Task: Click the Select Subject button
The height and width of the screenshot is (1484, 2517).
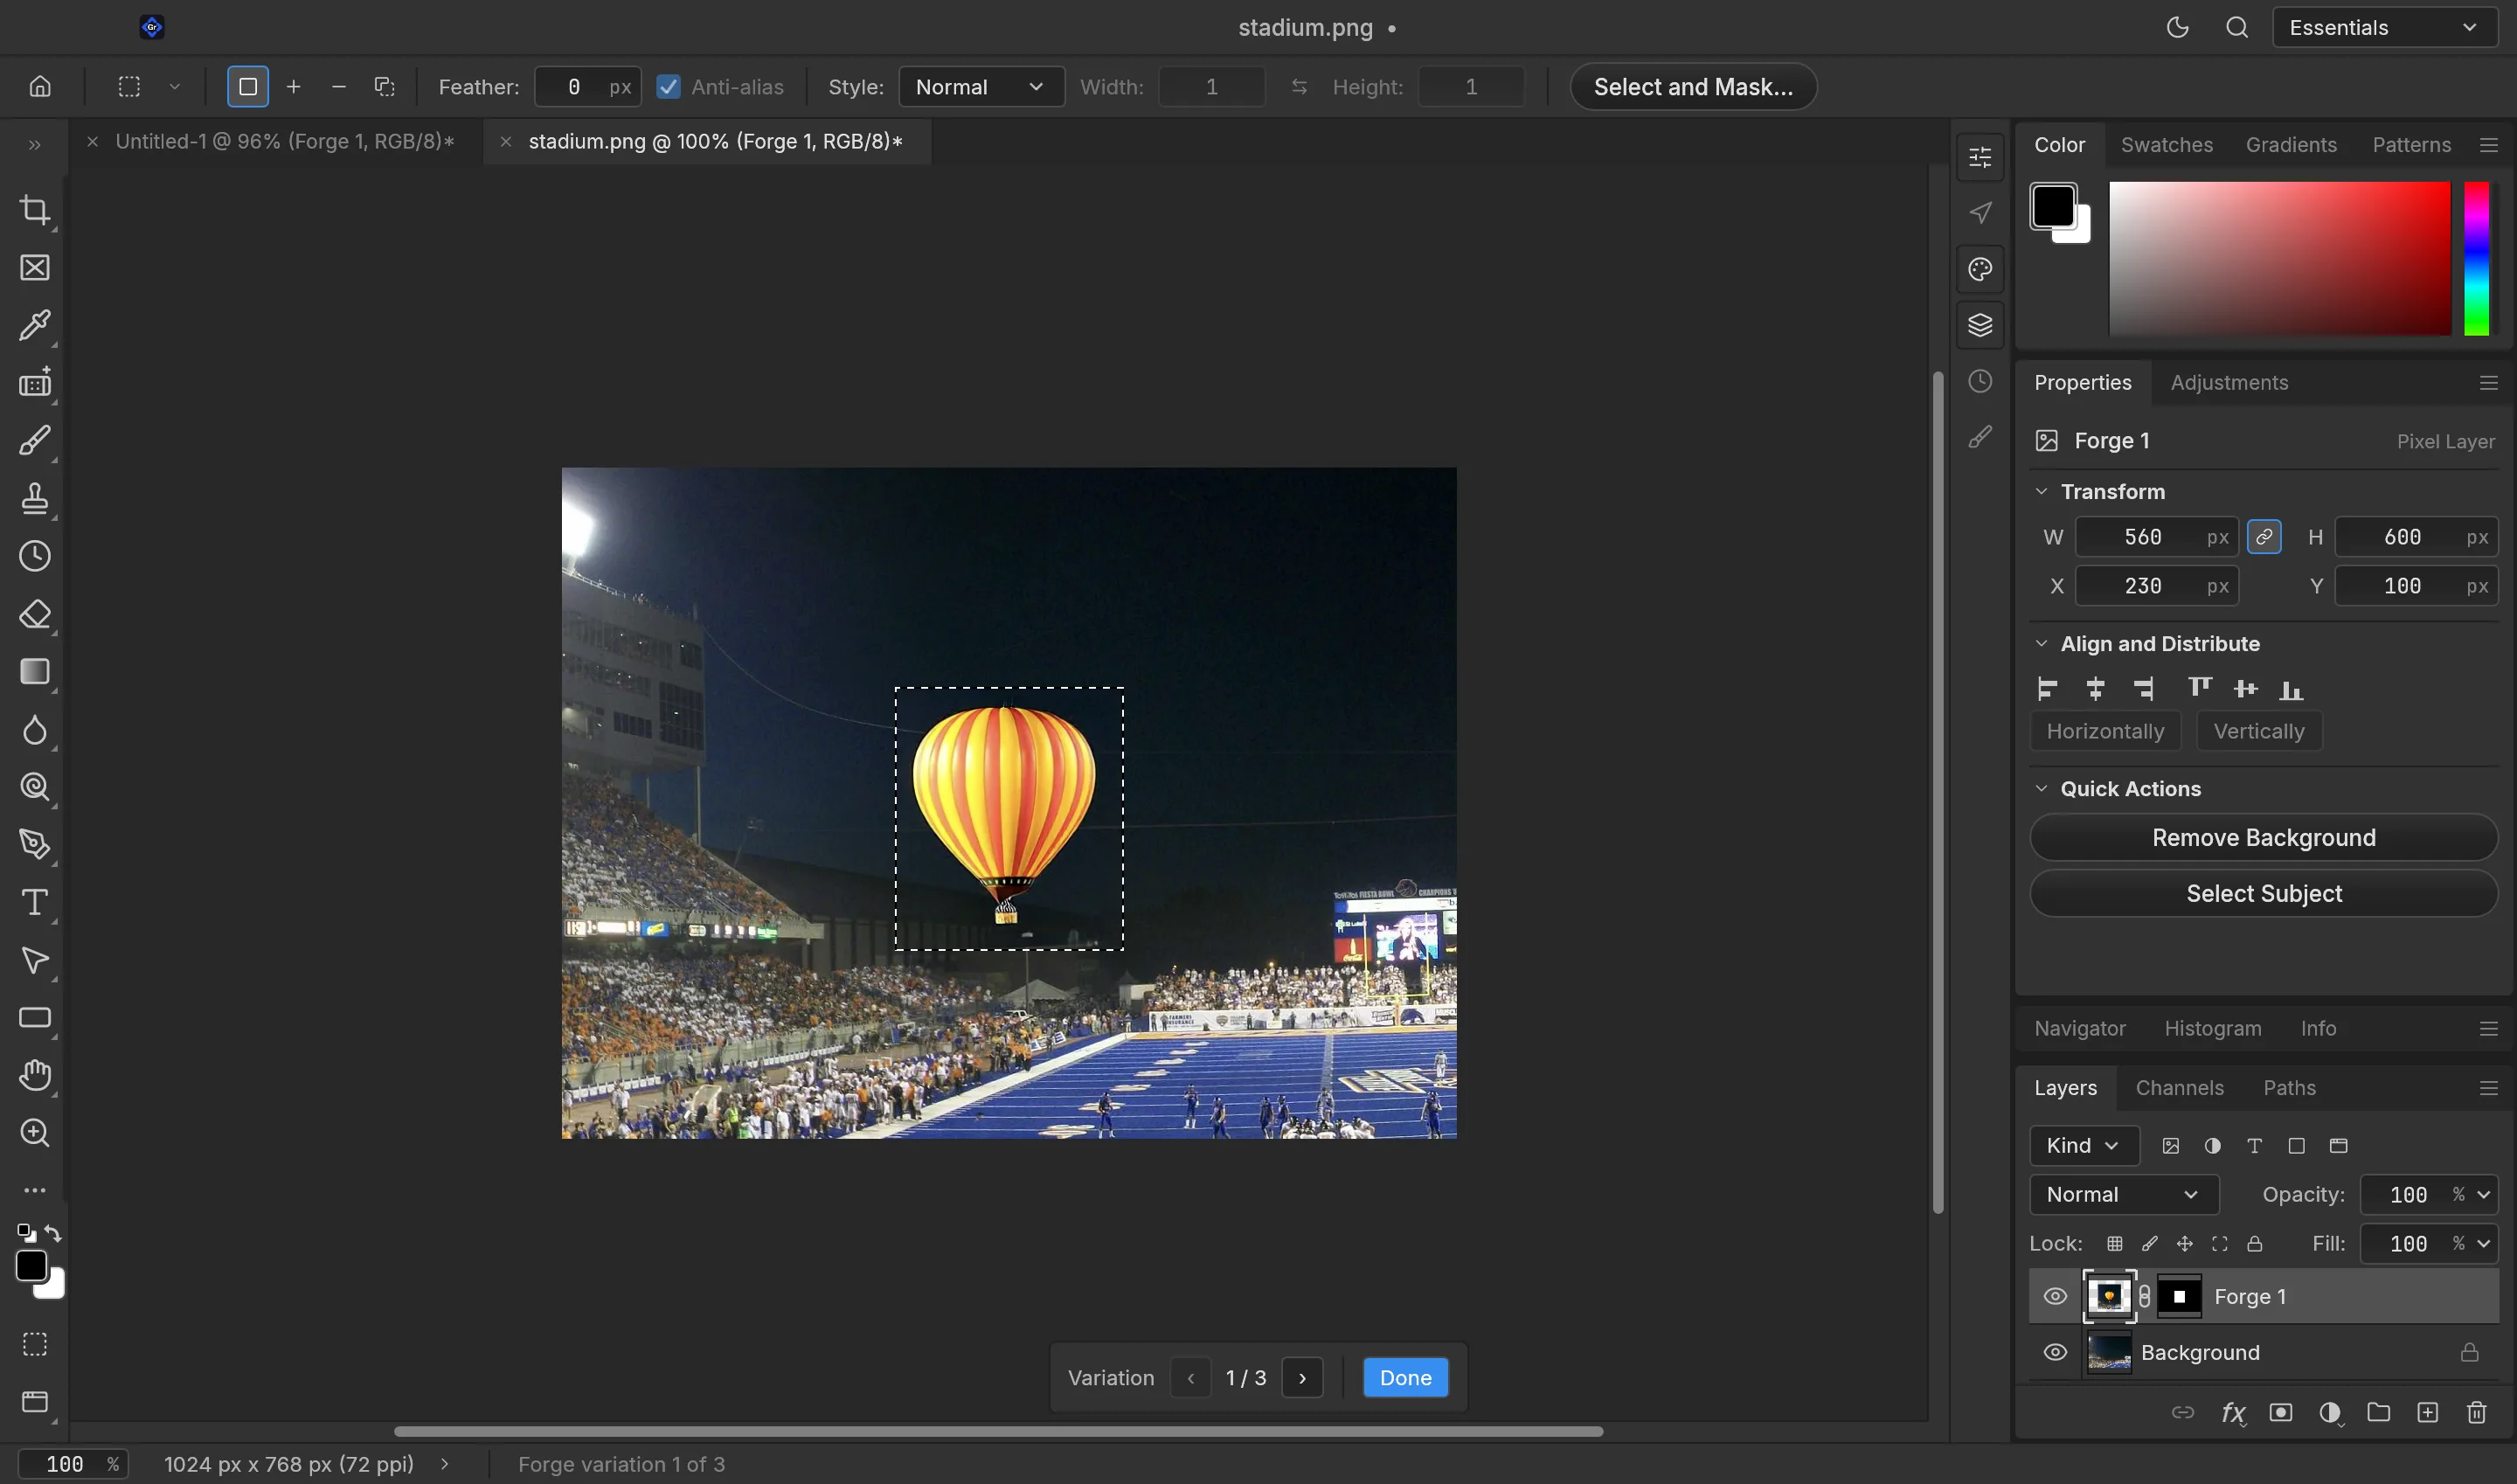Action: pos(2263,893)
